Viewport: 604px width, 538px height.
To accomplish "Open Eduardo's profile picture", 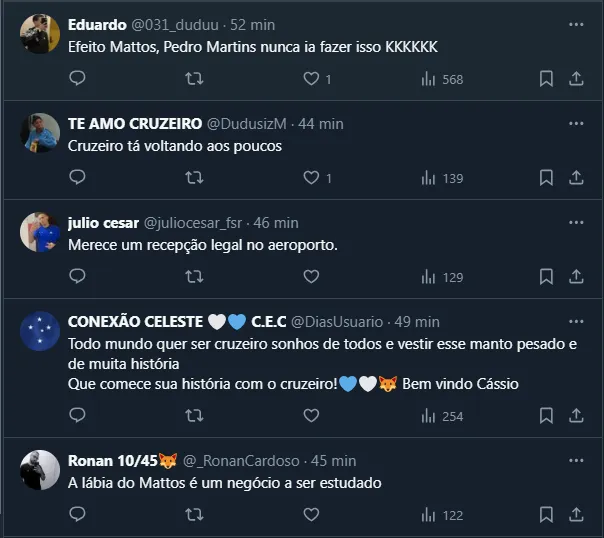I will pos(40,35).
